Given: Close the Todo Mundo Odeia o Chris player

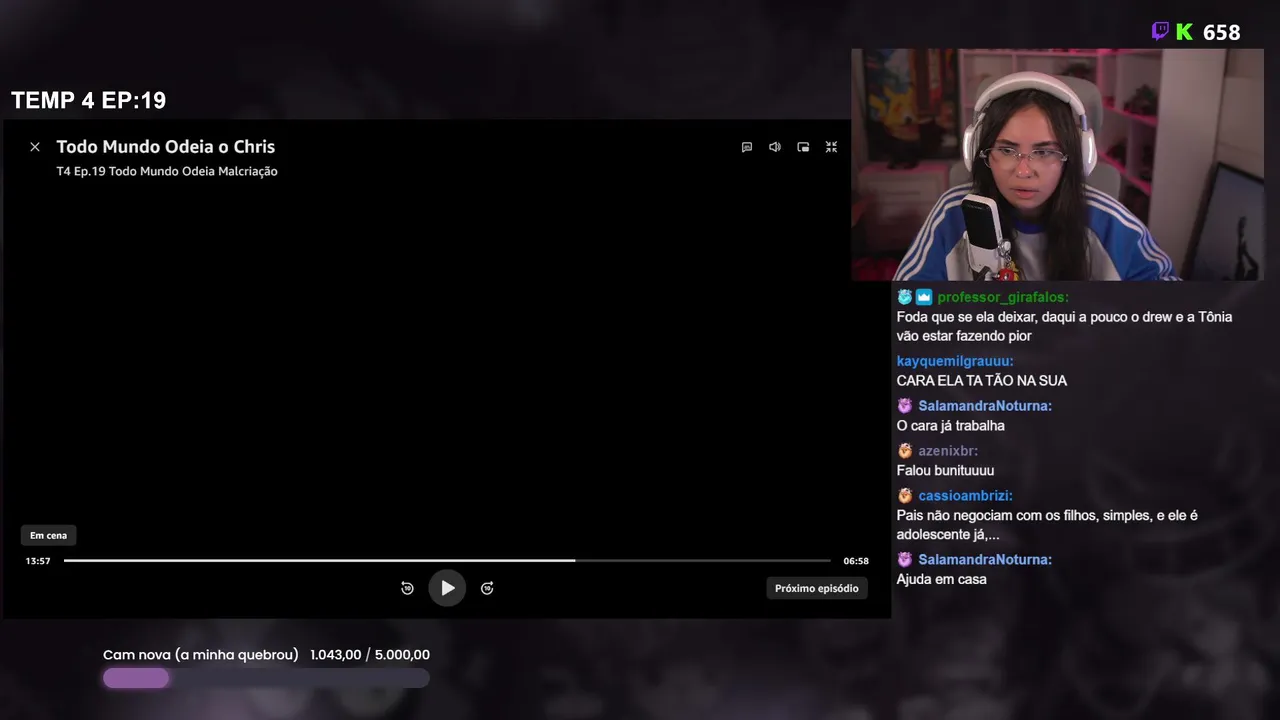Looking at the screenshot, I should [x=35, y=147].
